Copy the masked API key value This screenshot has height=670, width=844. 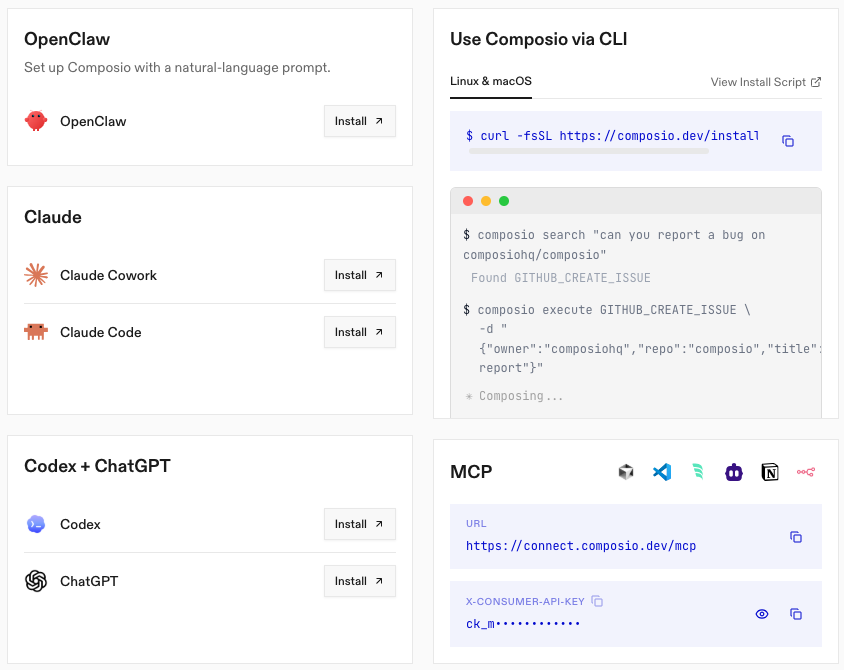[x=796, y=614]
